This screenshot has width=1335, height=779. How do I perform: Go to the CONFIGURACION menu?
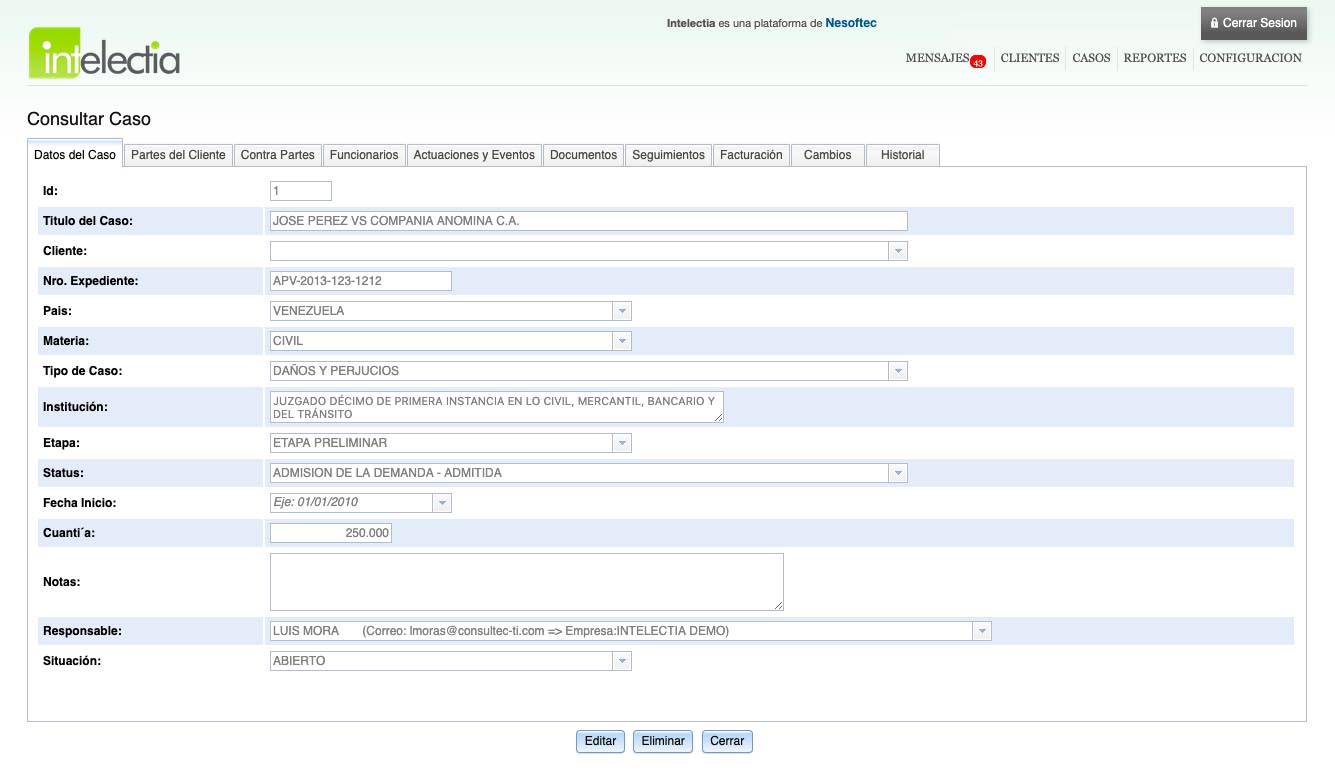(1250, 58)
